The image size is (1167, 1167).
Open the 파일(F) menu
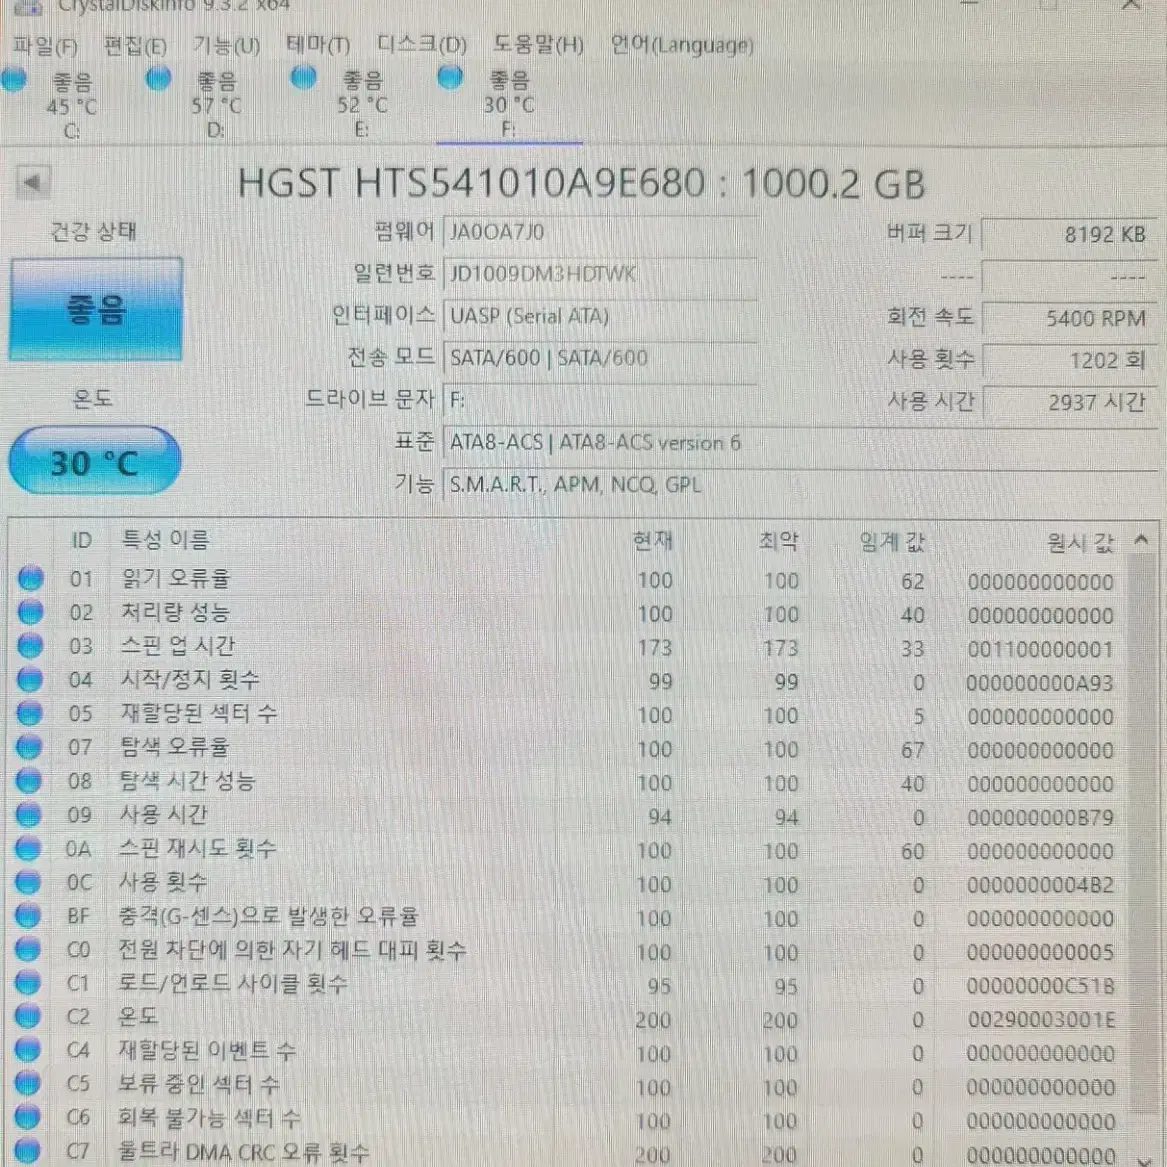click(x=45, y=46)
